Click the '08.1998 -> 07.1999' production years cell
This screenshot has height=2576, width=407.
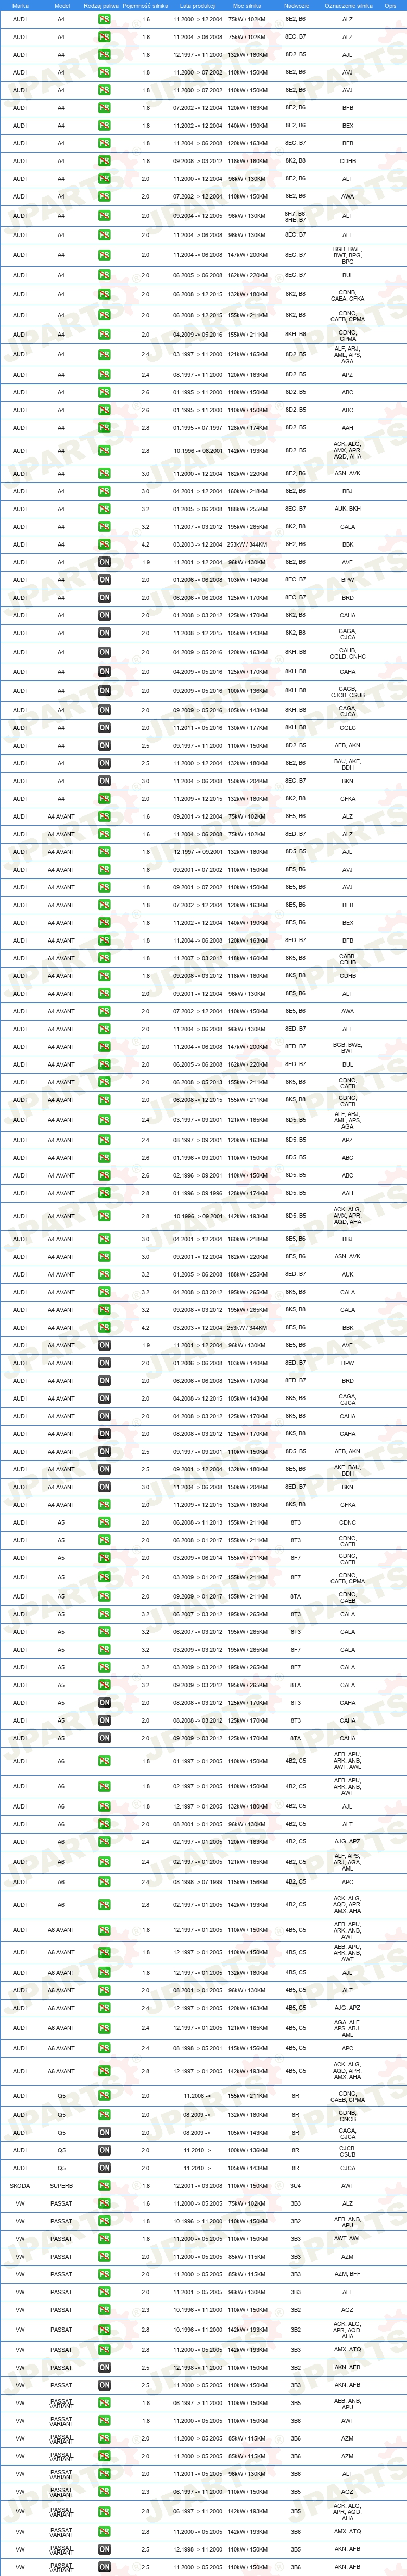pos(197,1882)
